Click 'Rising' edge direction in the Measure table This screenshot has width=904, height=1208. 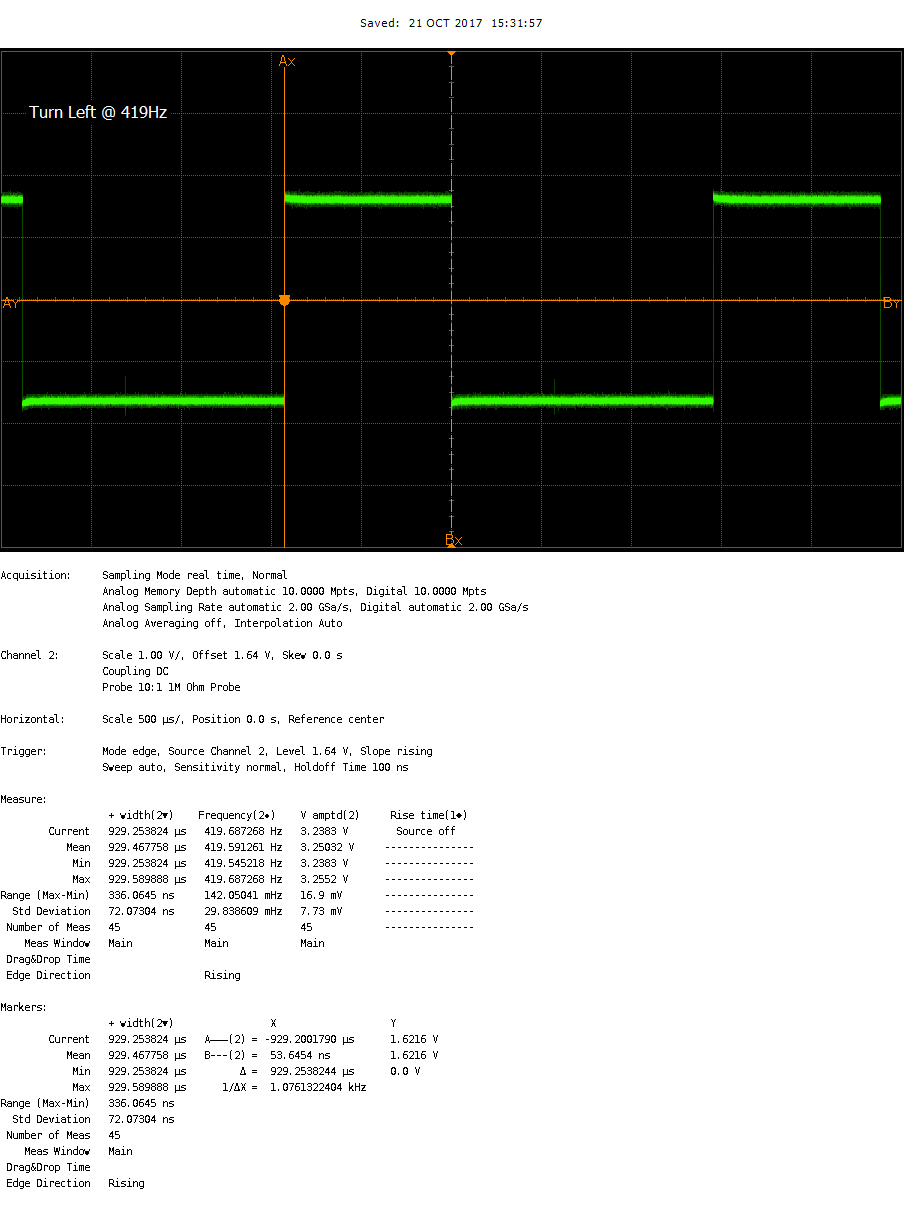coord(222,975)
